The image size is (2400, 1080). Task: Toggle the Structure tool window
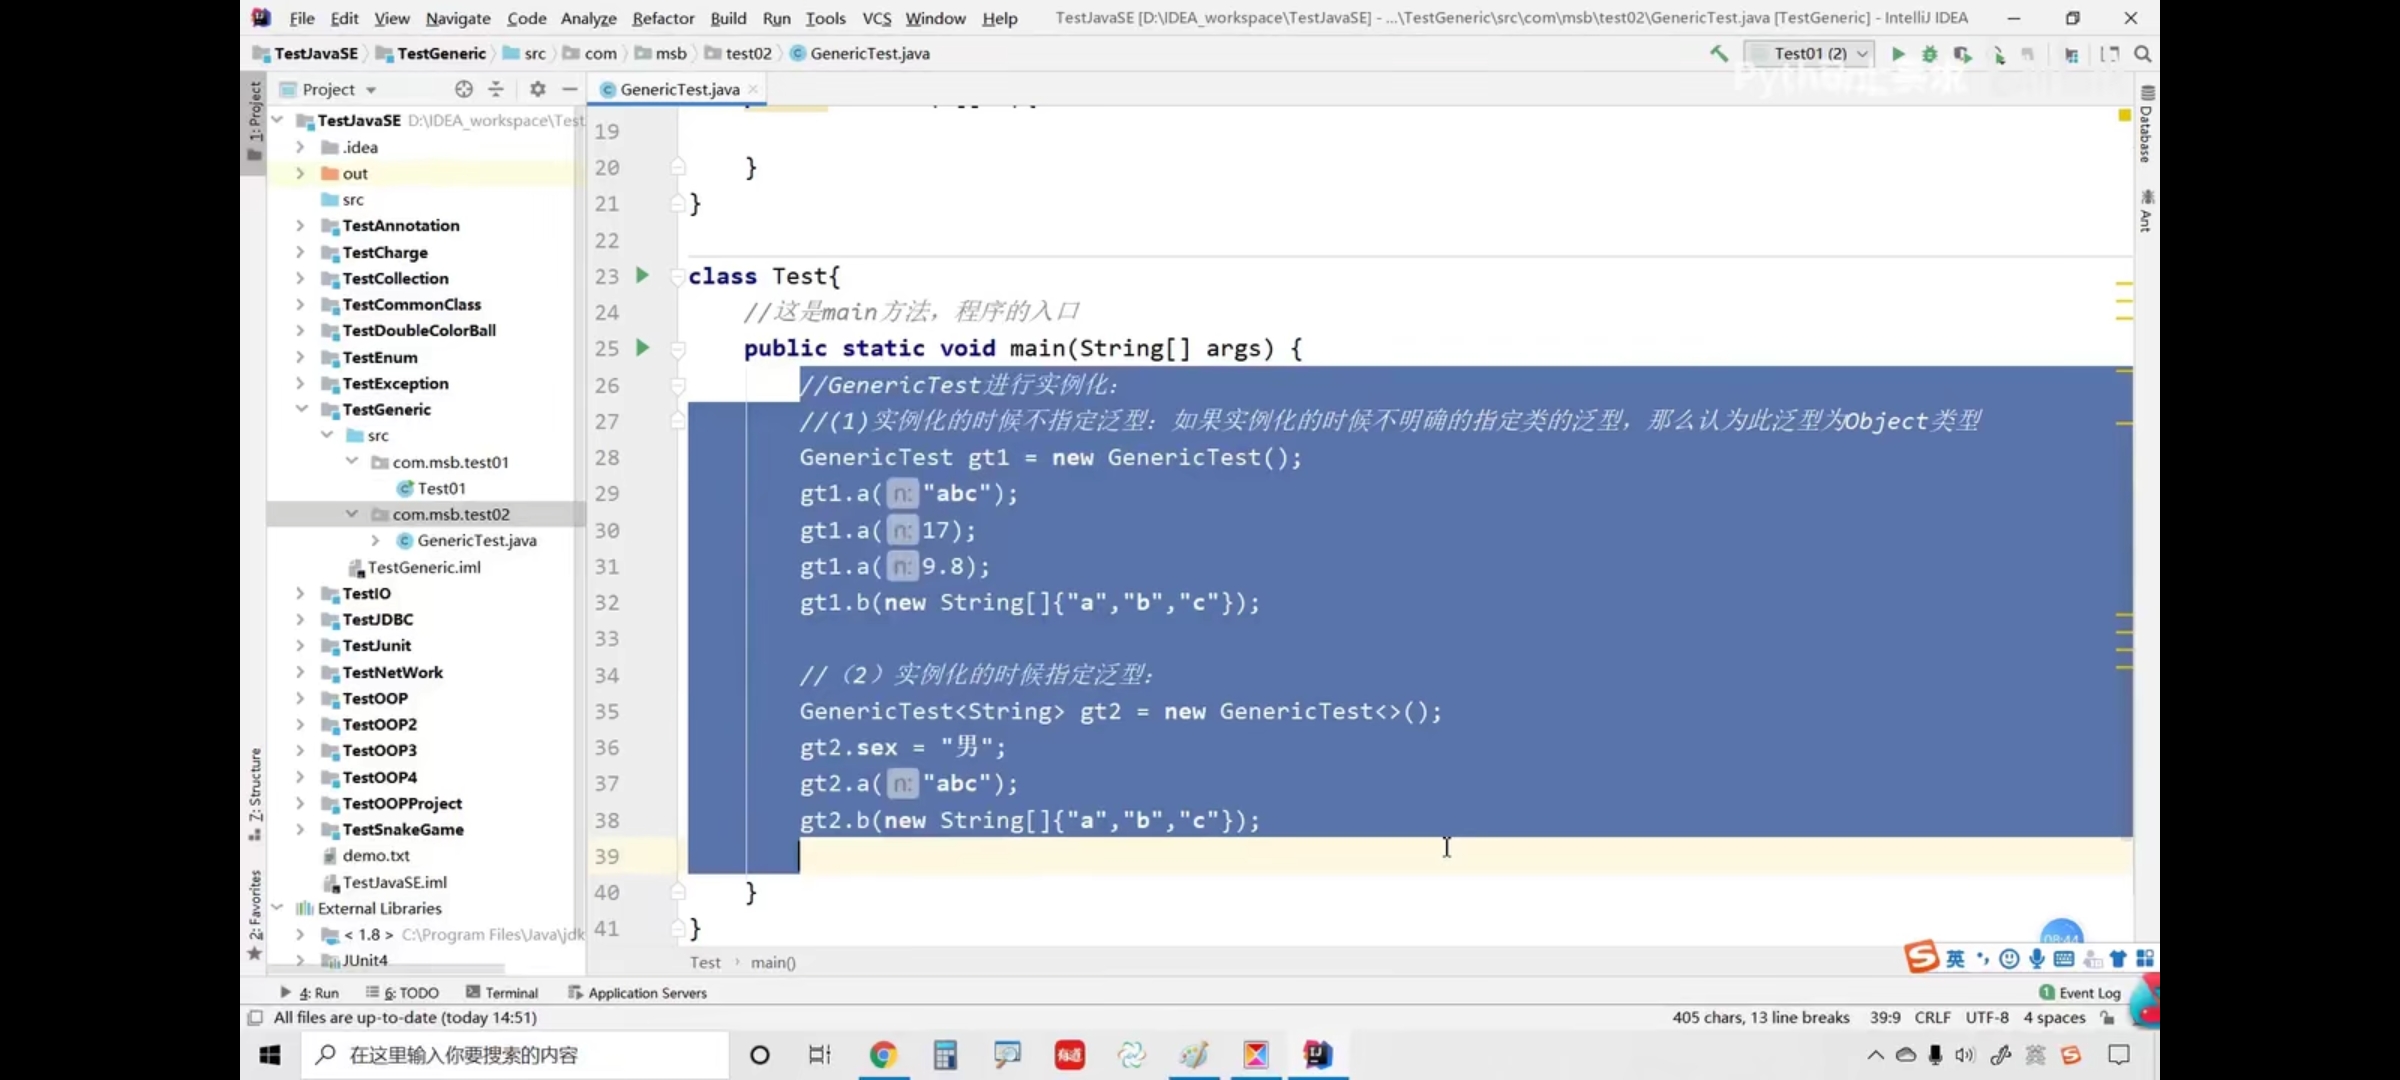pos(255,790)
